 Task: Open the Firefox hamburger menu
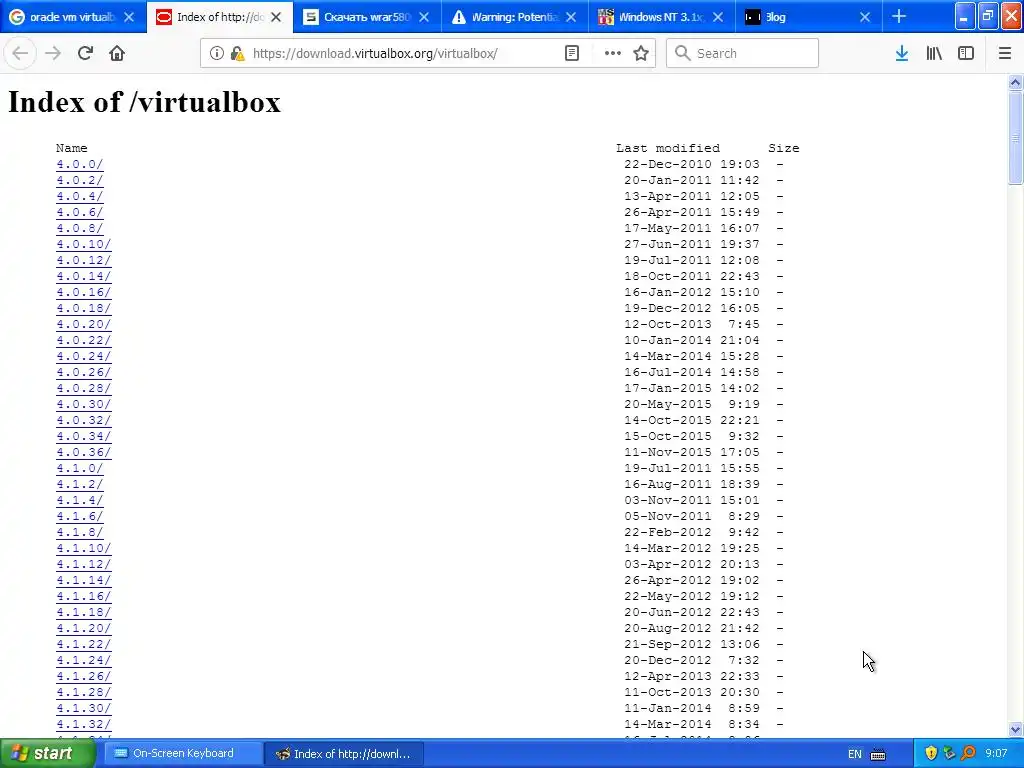1005,53
